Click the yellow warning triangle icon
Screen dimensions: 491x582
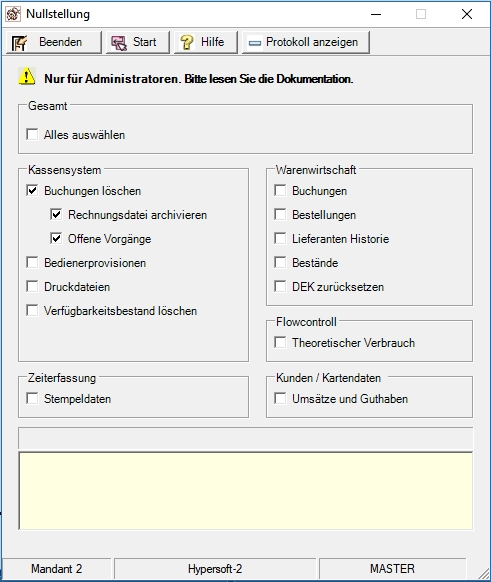pyautogui.click(x=27, y=76)
